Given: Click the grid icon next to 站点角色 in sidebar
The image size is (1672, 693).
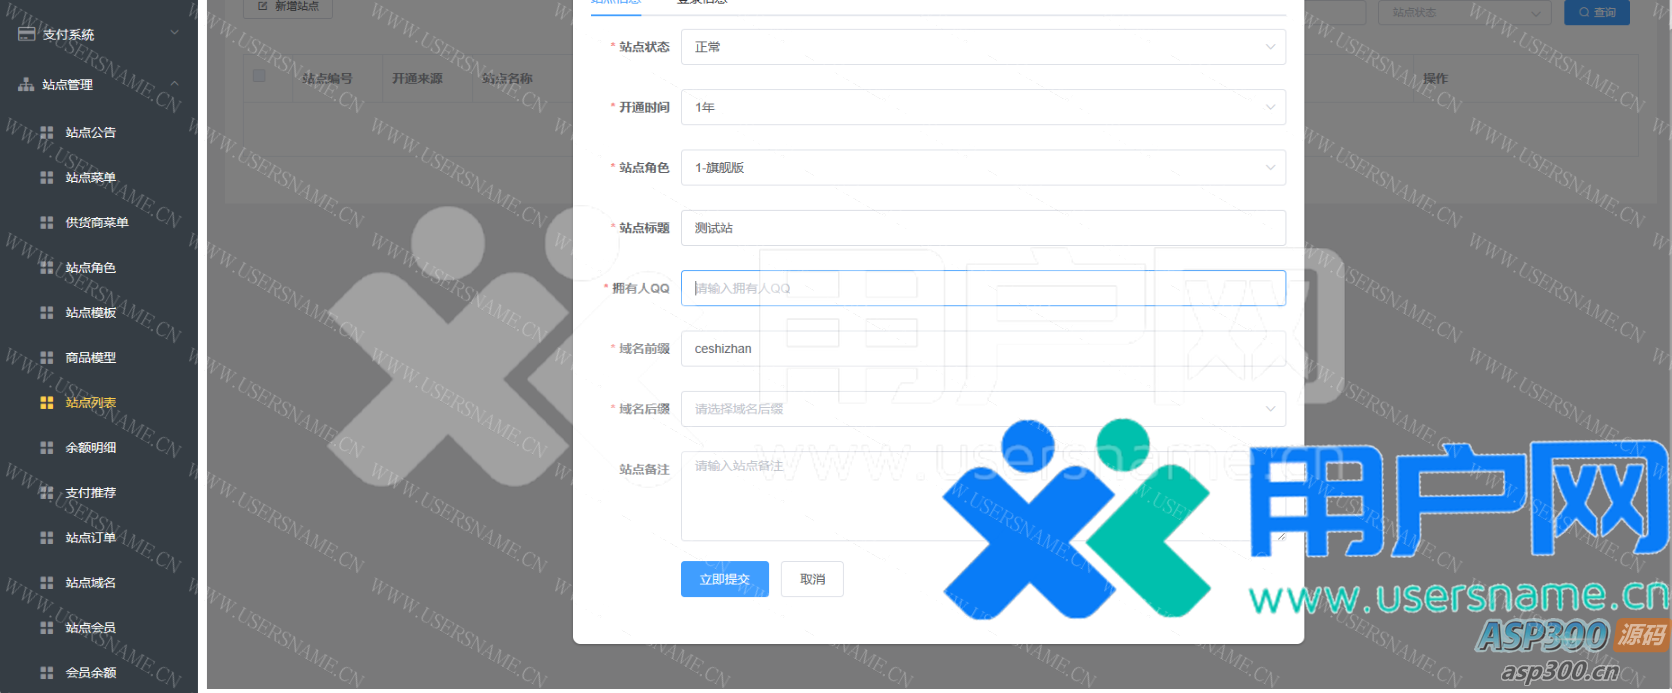Looking at the screenshot, I should pos(47,267).
